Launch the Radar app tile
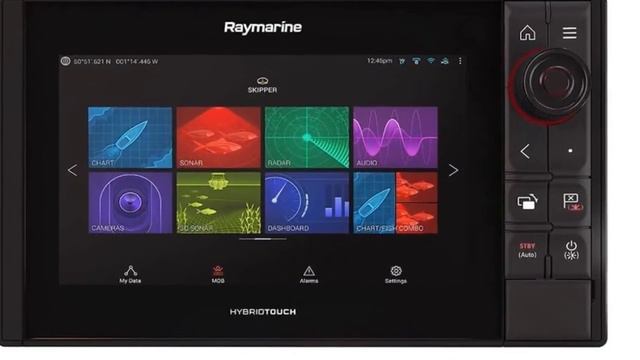The width and height of the screenshot is (640, 360). pos(307,138)
